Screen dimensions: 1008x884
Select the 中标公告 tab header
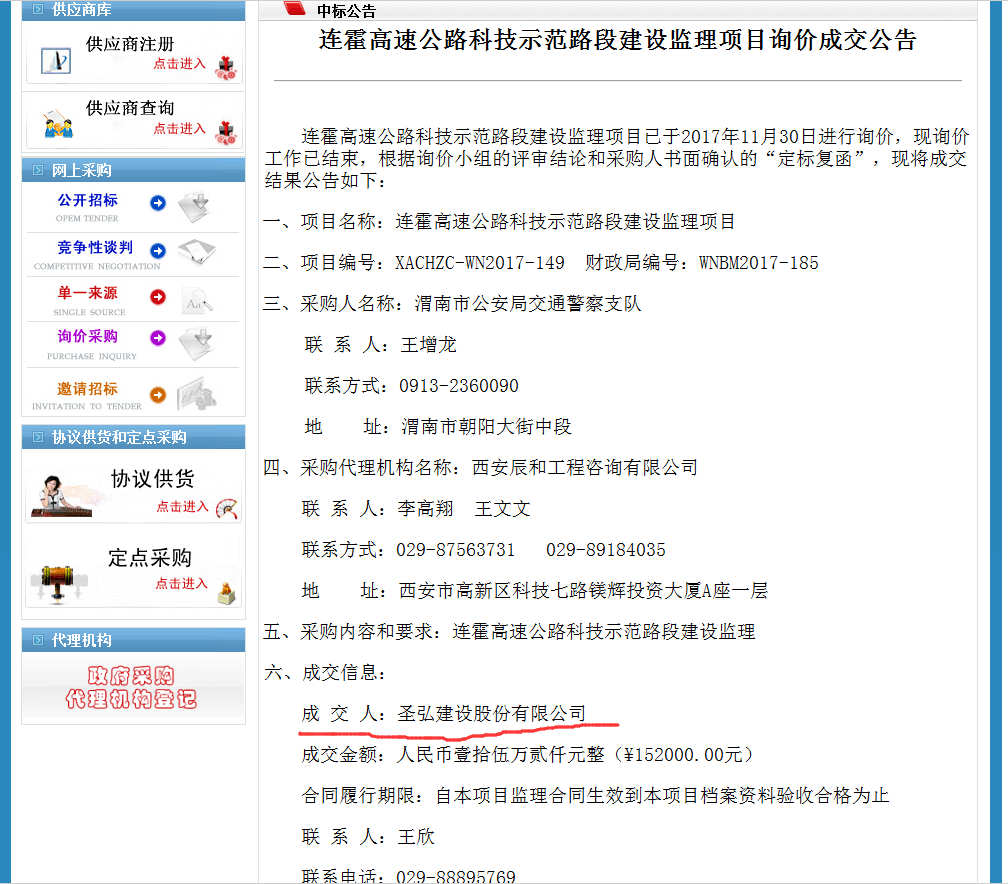[346, 11]
